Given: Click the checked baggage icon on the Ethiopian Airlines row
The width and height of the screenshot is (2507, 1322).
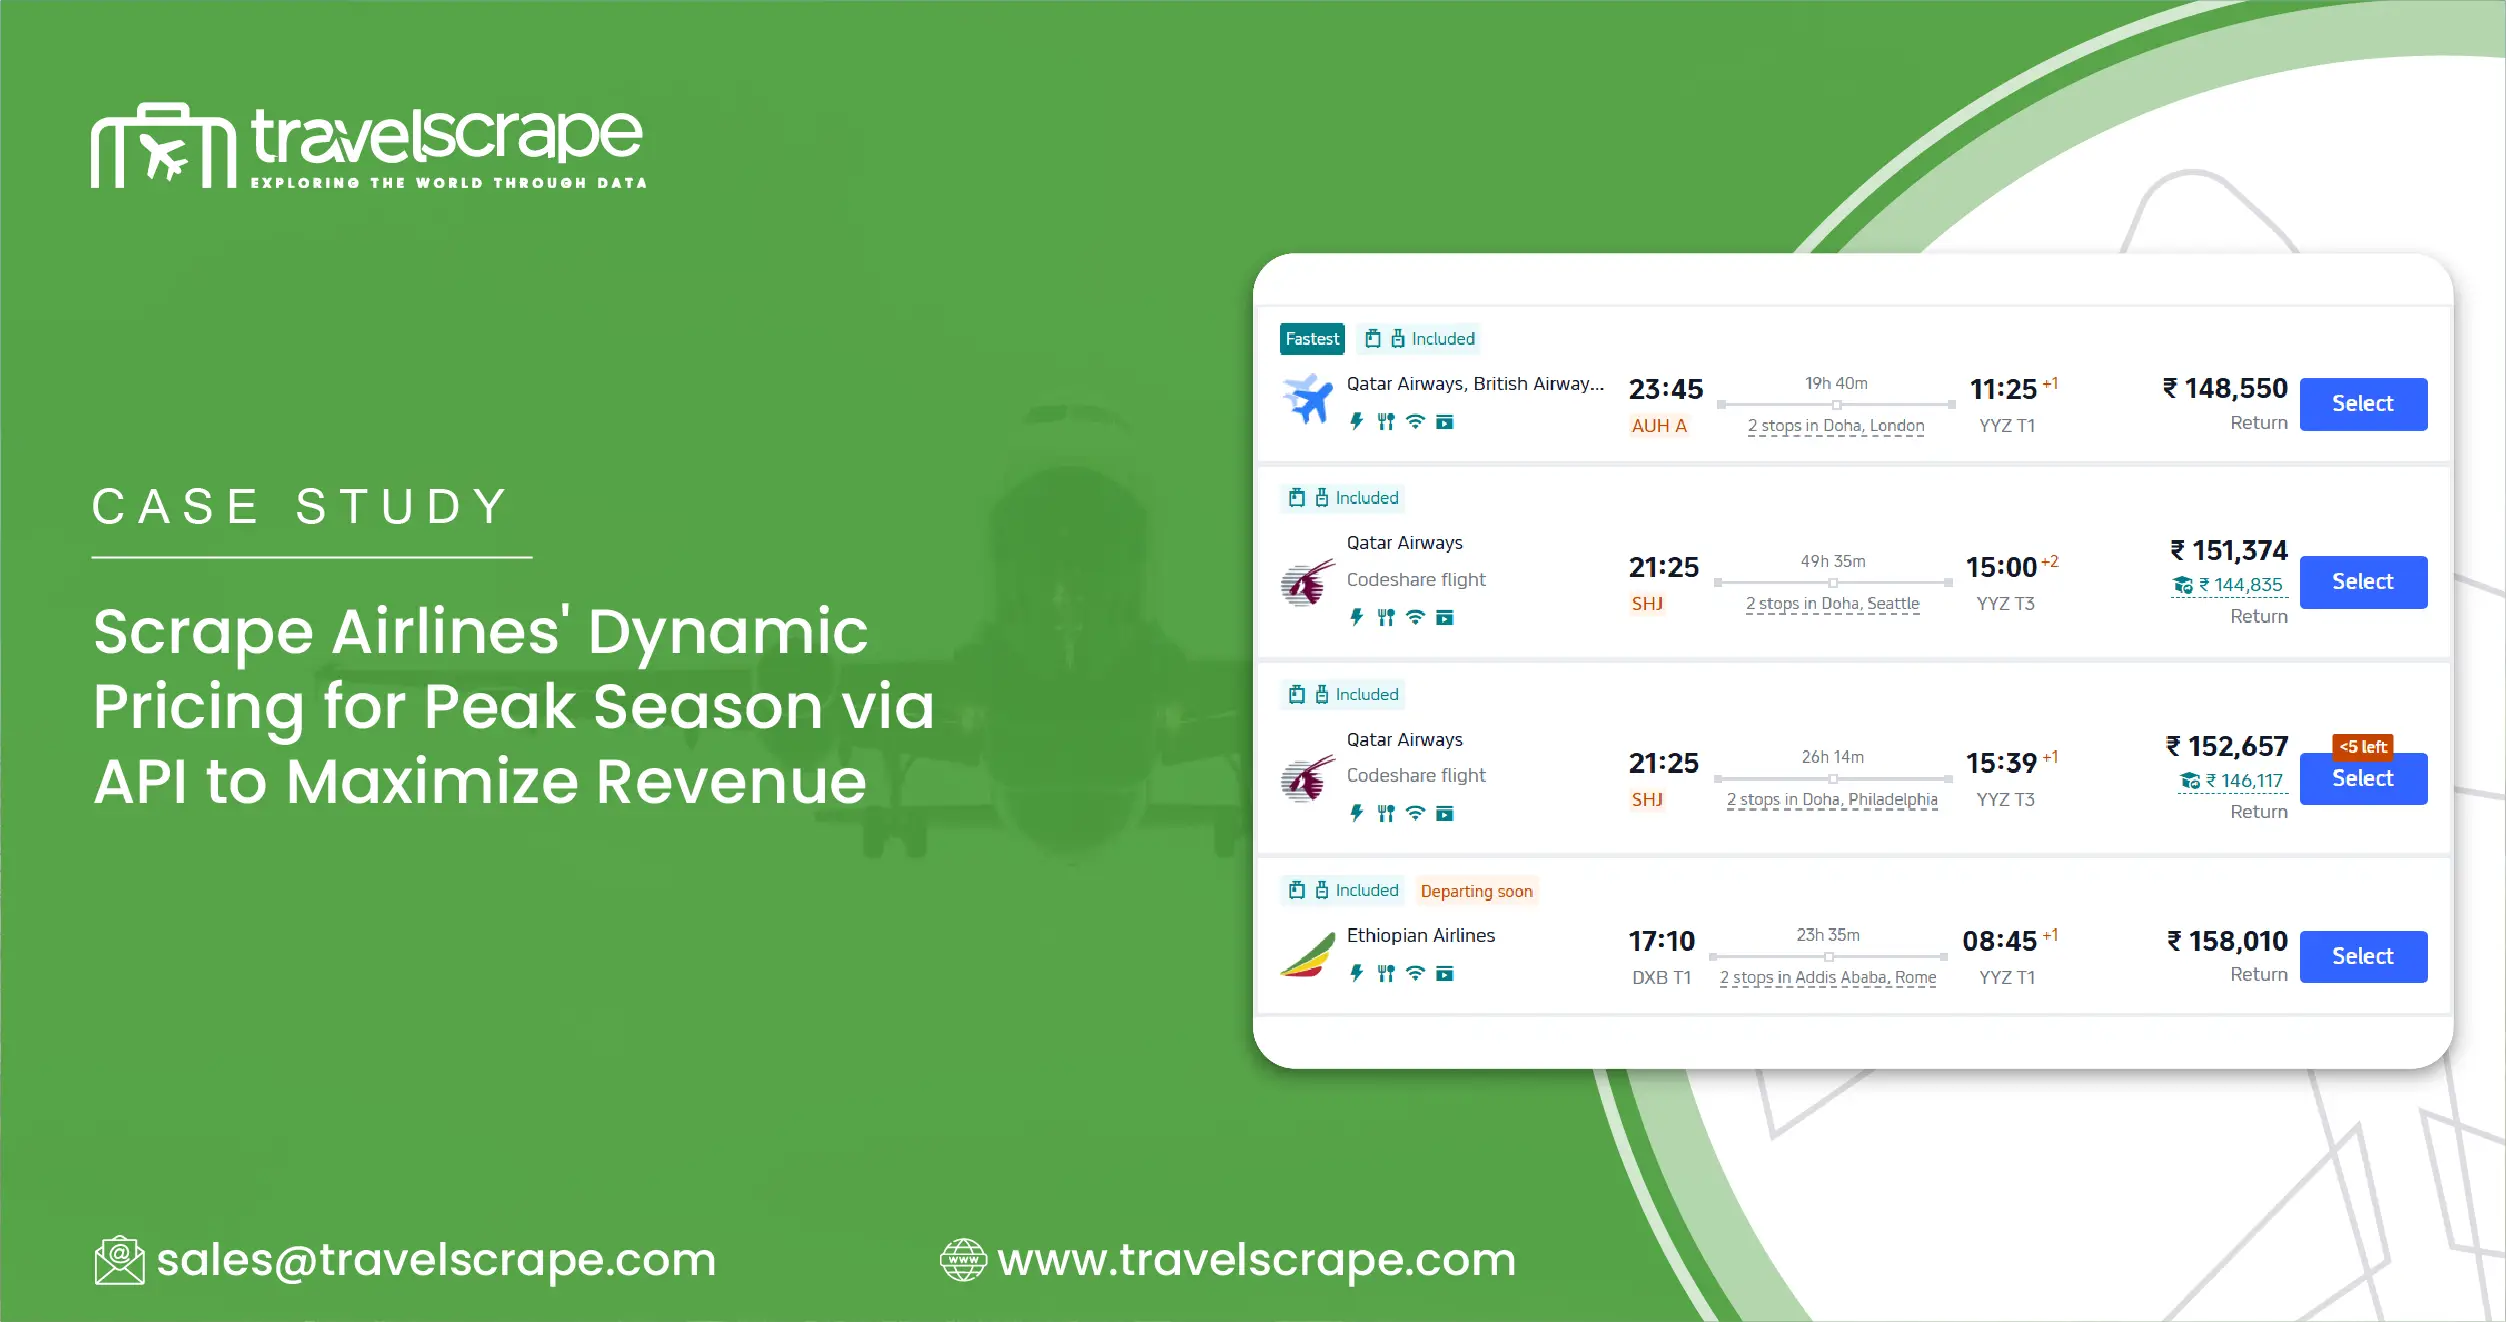Looking at the screenshot, I should [x=1320, y=890].
